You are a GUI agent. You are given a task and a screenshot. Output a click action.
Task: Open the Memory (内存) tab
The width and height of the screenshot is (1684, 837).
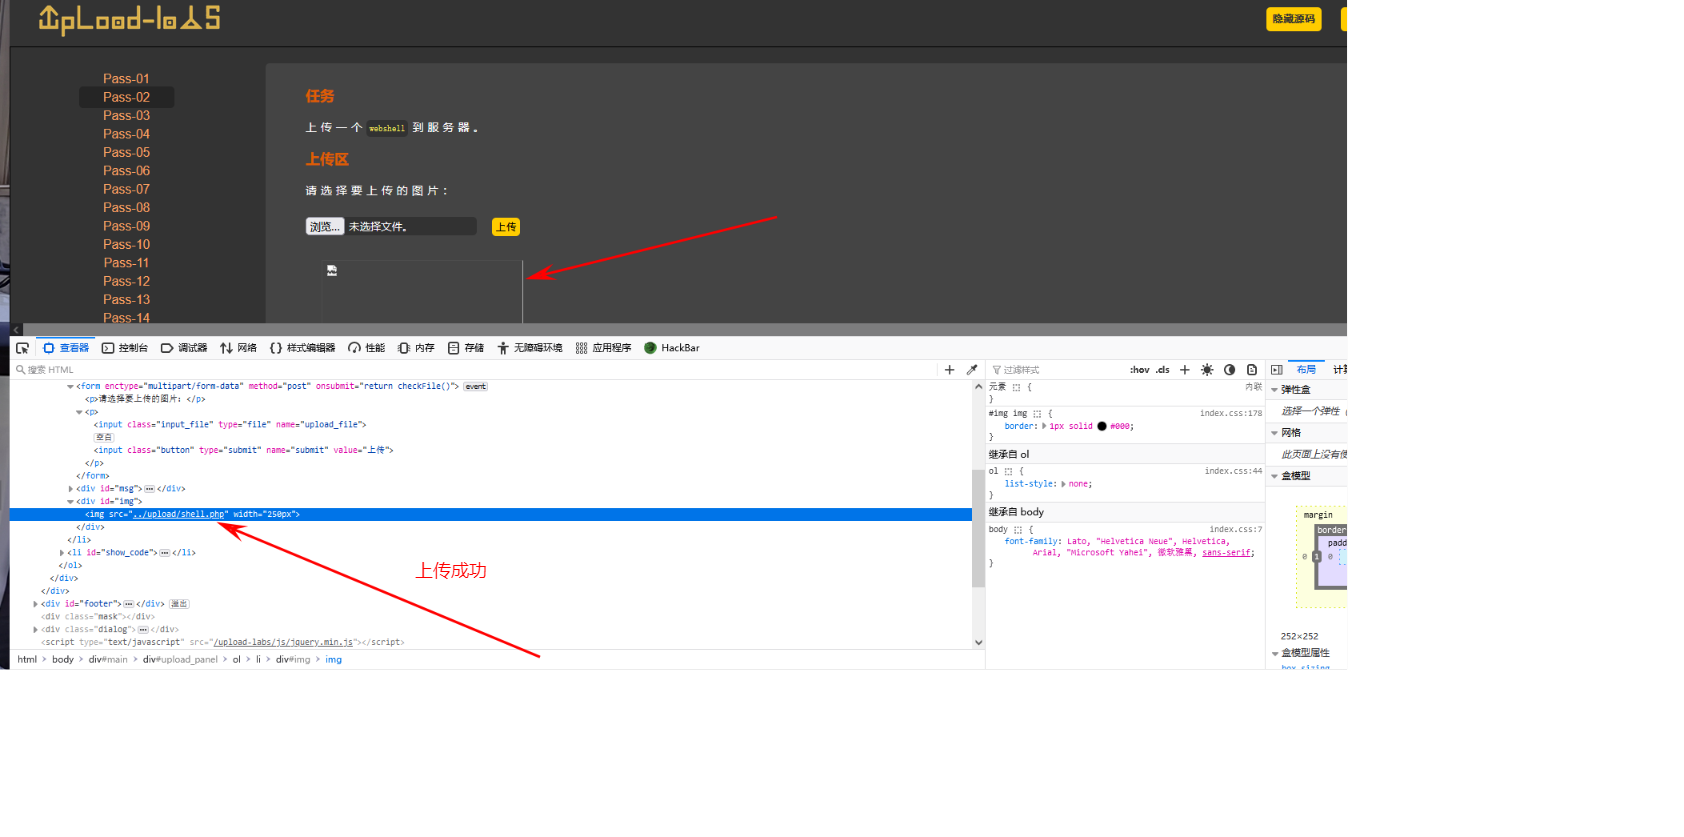(416, 348)
